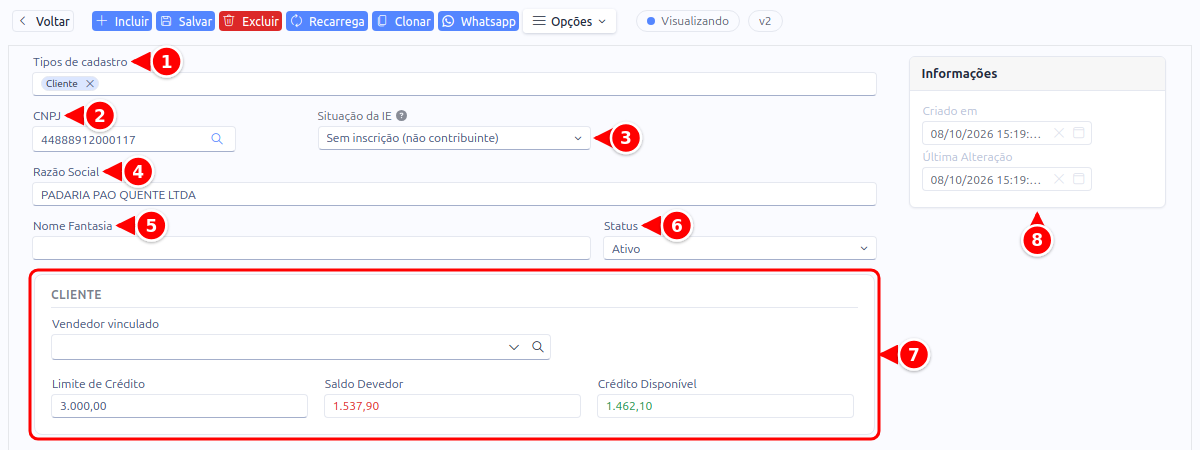The height and width of the screenshot is (450, 1200).
Task: Click the v2 version badge
Action: 765,21
